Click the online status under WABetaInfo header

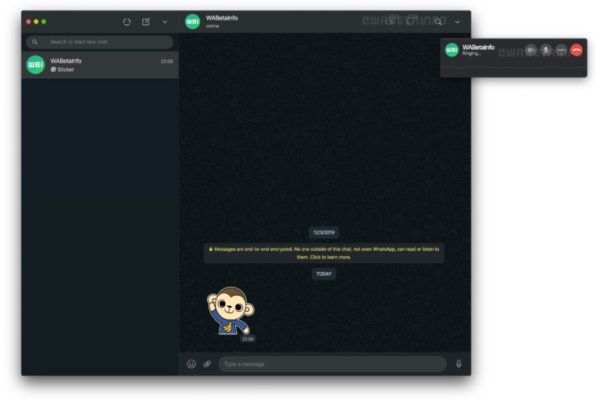point(212,26)
